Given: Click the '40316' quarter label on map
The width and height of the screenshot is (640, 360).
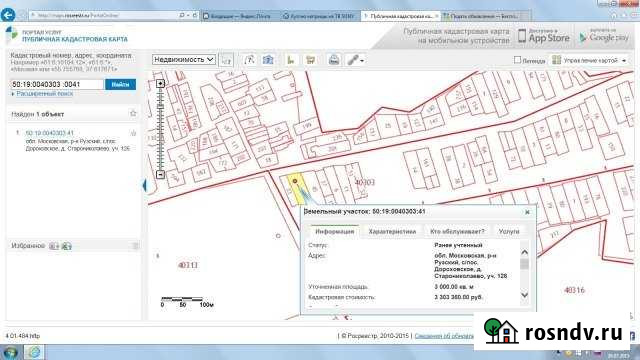Looking at the screenshot, I should coord(574,290).
